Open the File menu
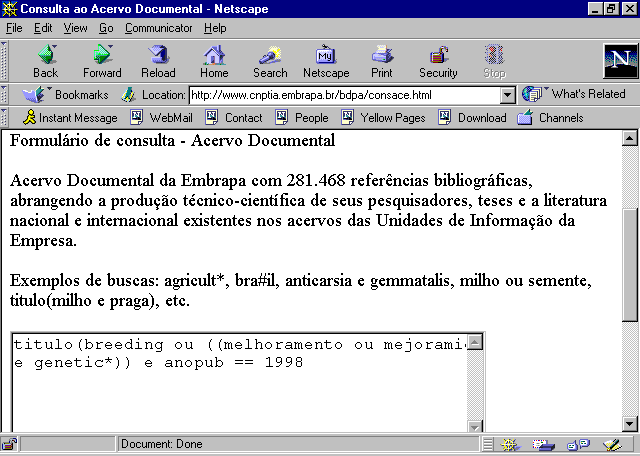This screenshot has height=456, width=640. point(14,28)
